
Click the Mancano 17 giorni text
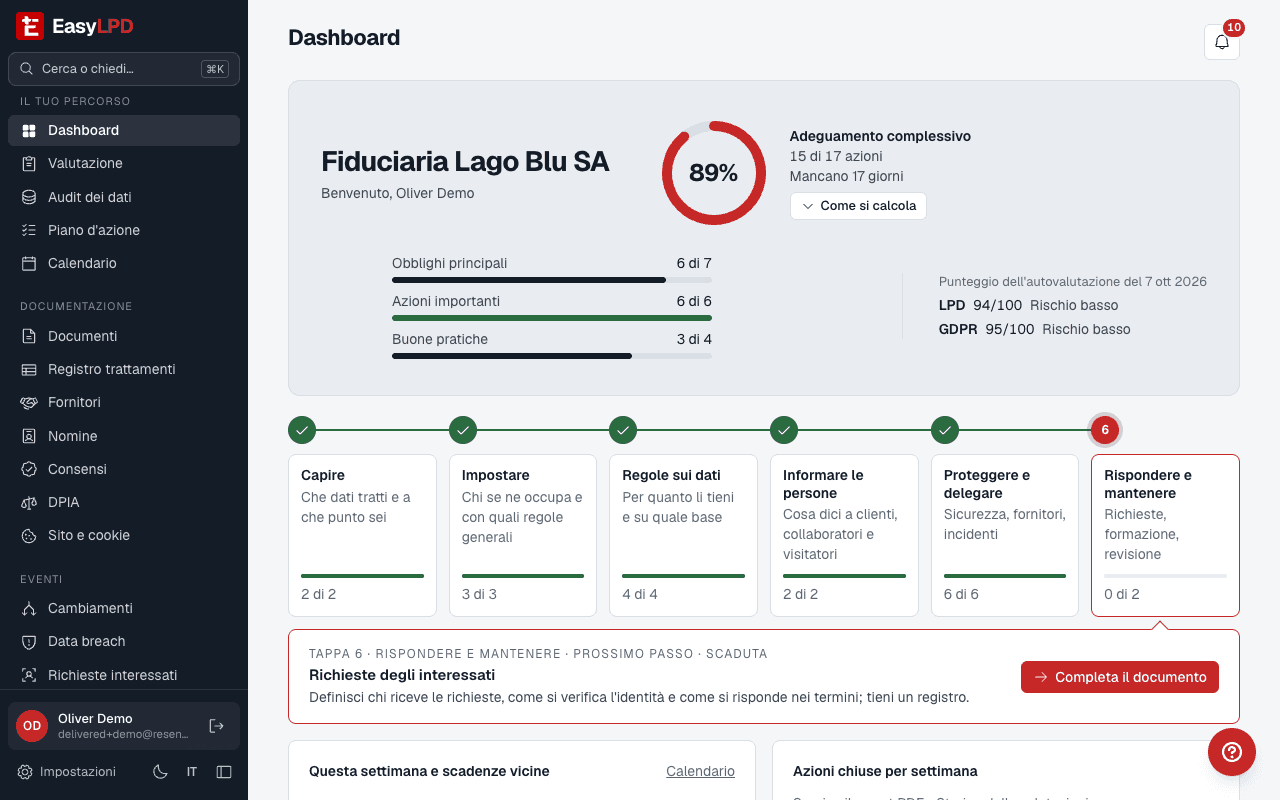click(x=846, y=176)
